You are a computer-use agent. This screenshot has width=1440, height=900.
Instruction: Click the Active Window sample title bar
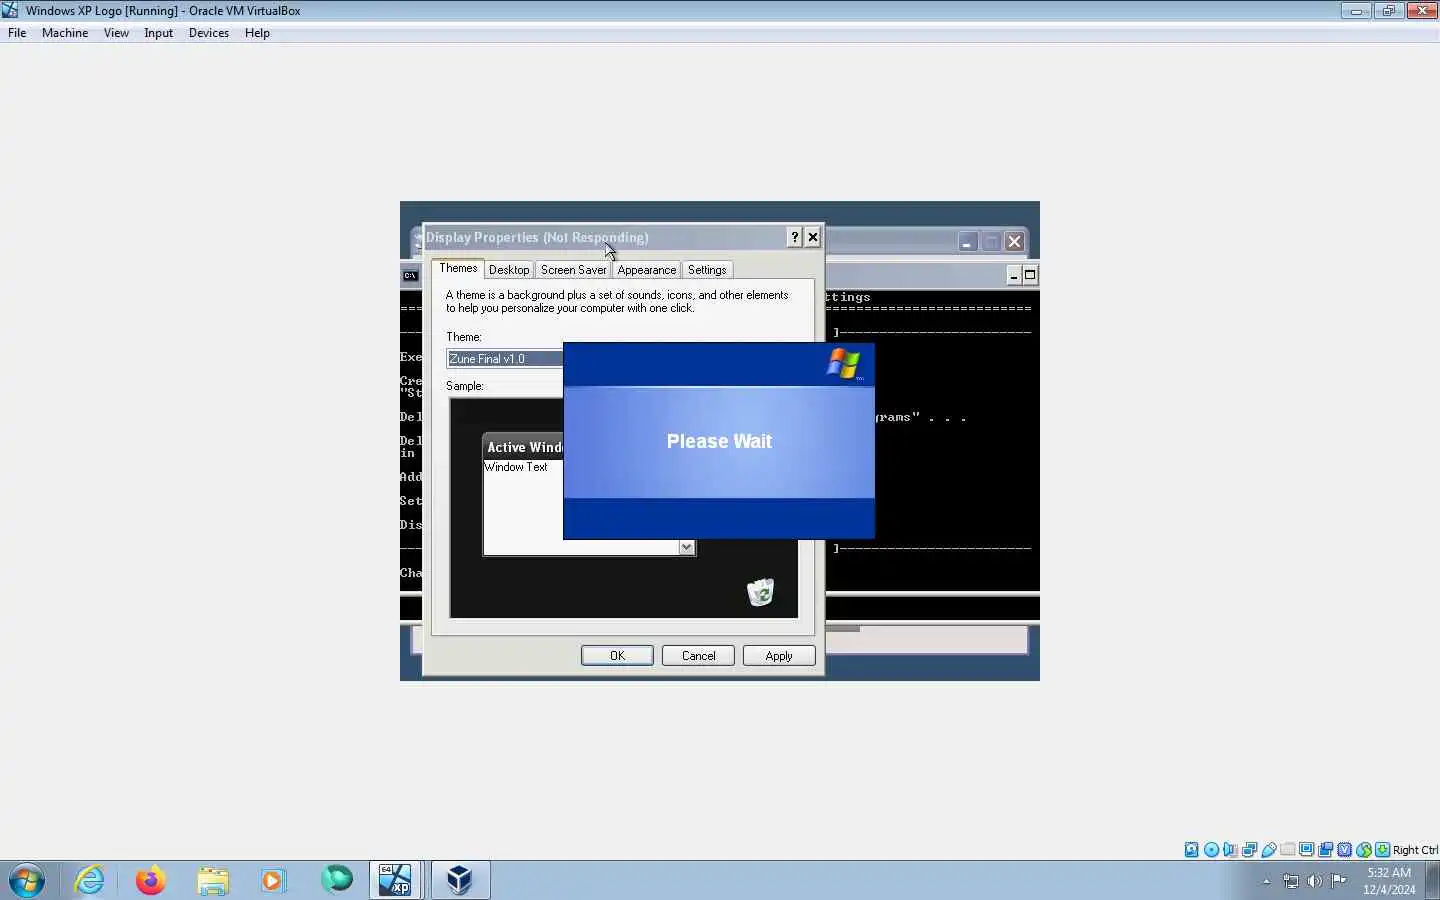click(524, 447)
